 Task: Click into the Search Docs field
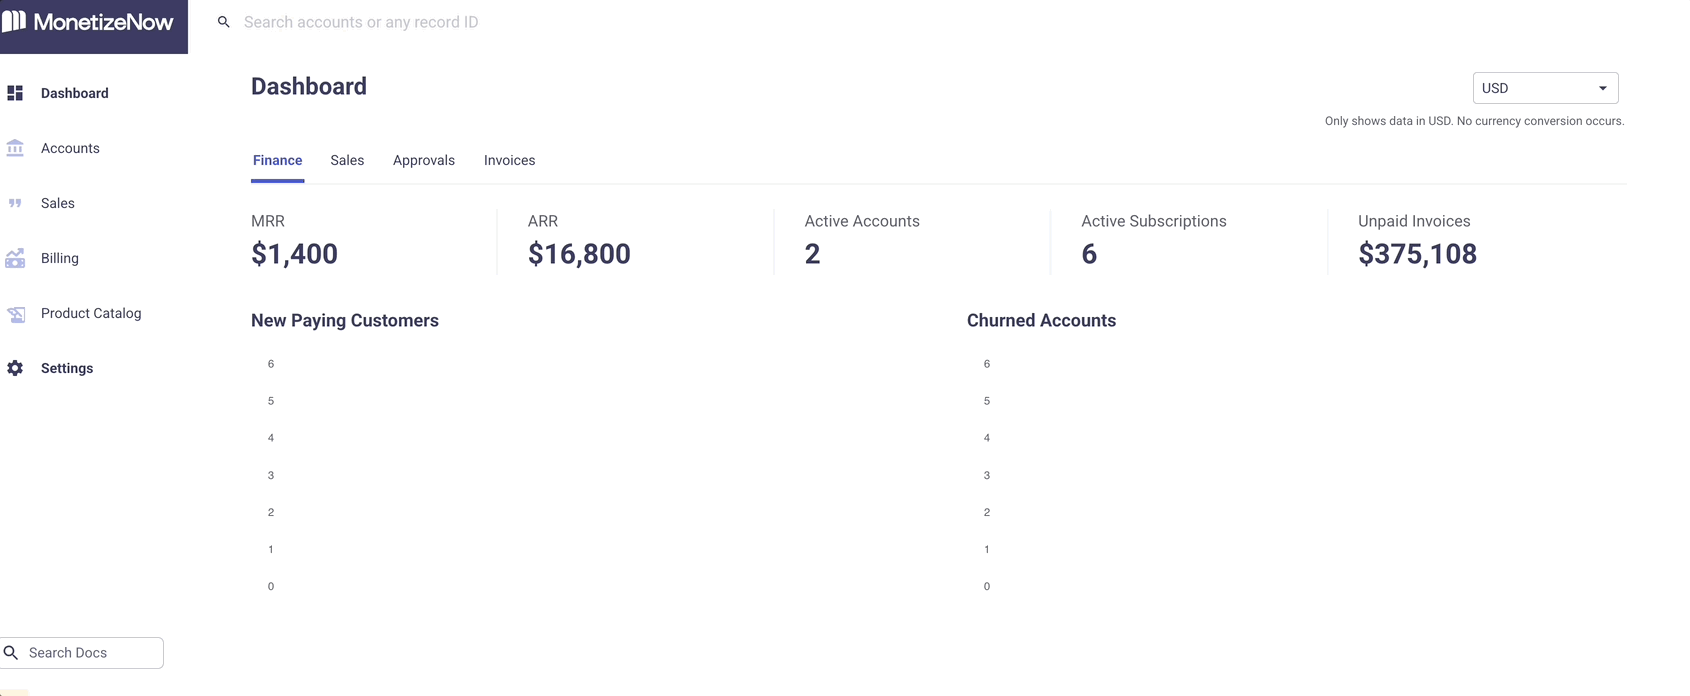point(82,653)
